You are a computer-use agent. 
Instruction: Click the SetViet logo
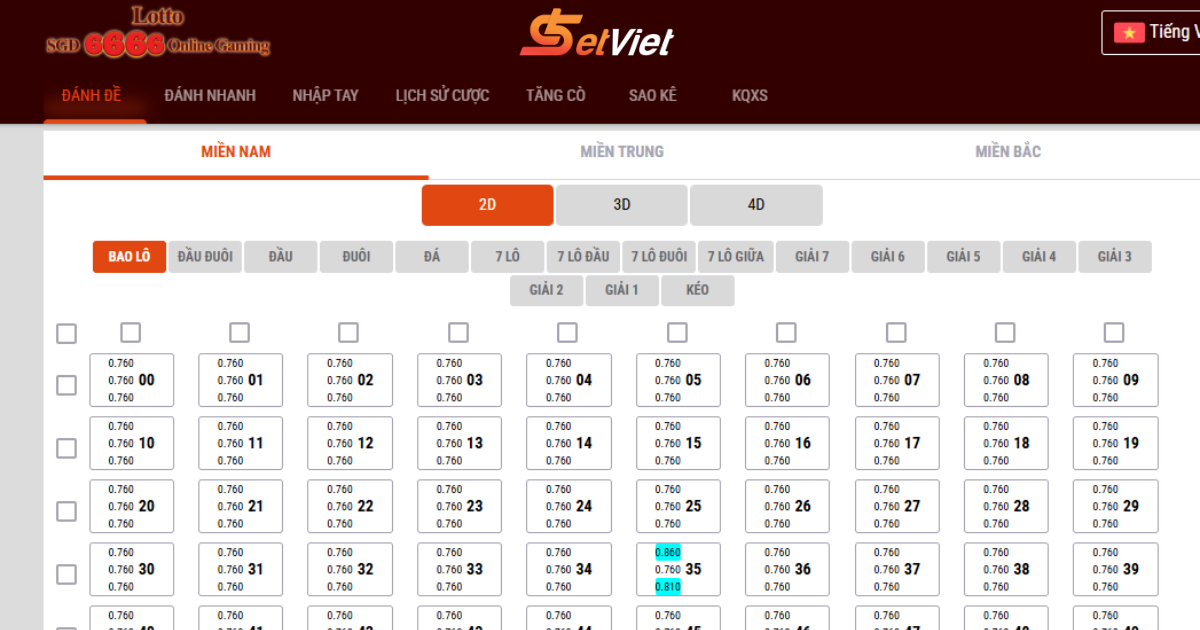(595, 35)
